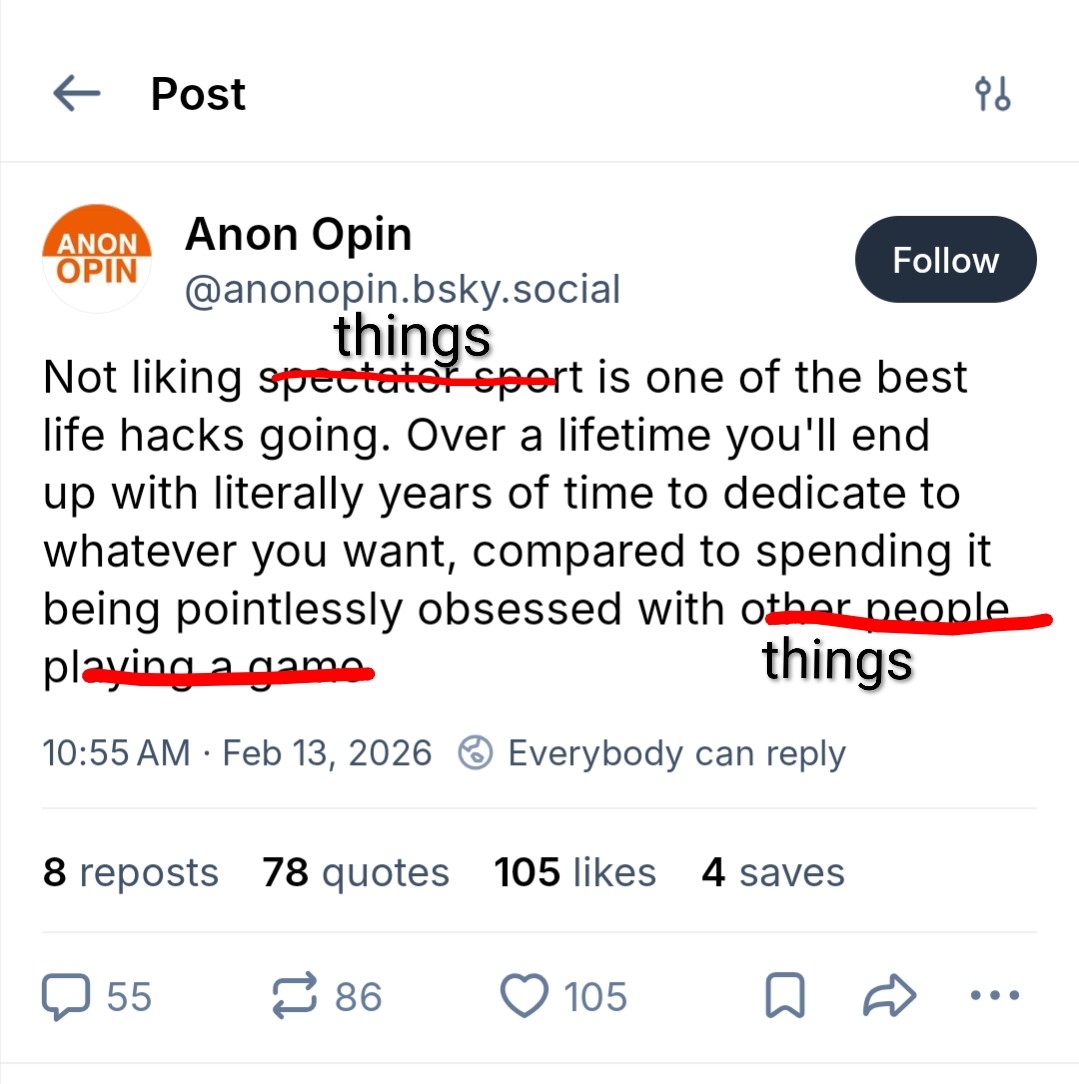Follow Anon Opin account

[945, 260]
